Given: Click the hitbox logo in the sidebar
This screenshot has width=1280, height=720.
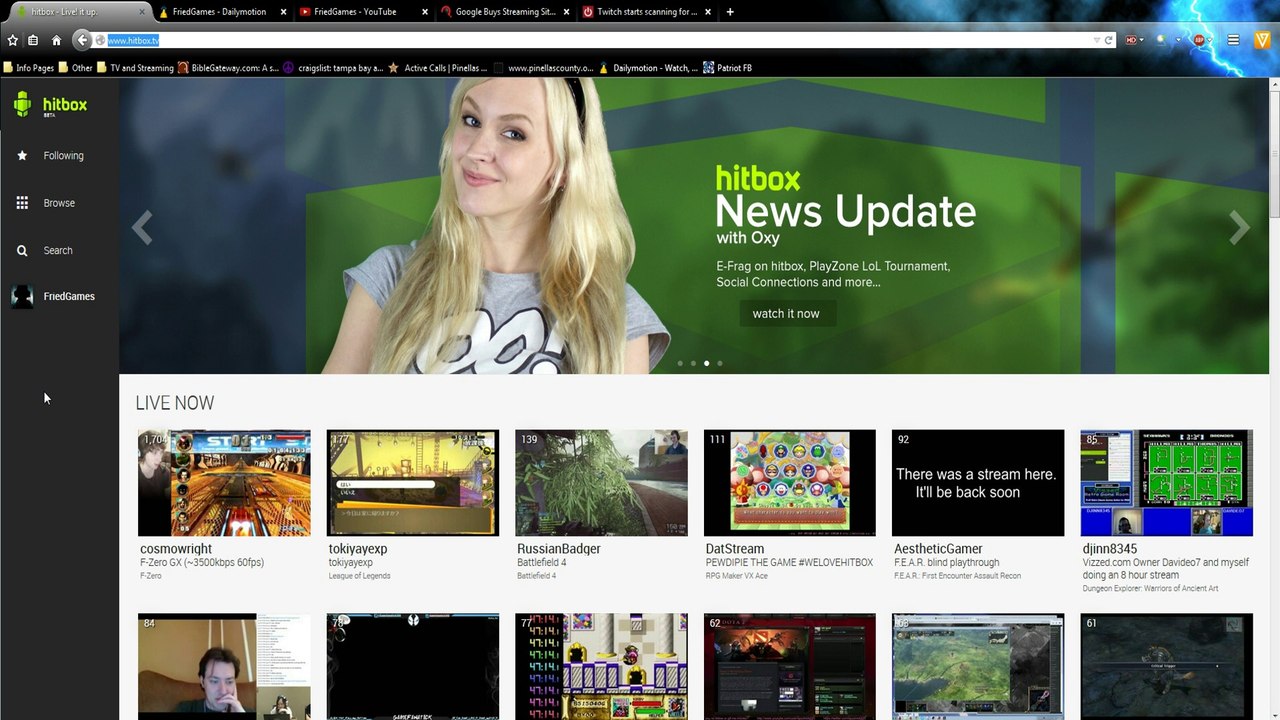Looking at the screenshot, I should coord(50,104).
